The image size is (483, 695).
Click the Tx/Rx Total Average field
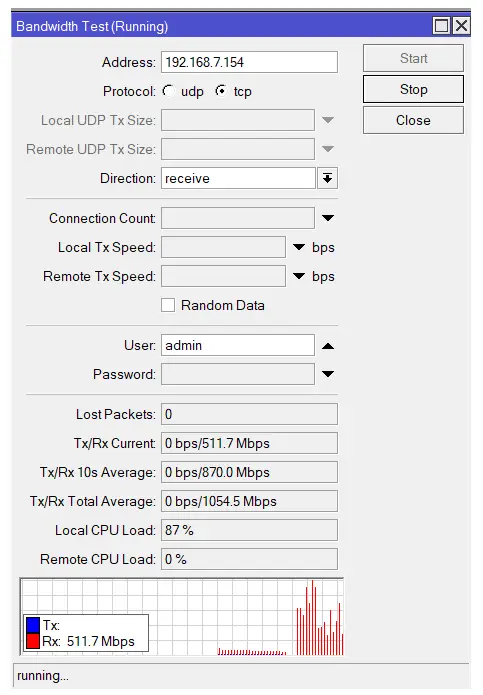coord(249,501)
